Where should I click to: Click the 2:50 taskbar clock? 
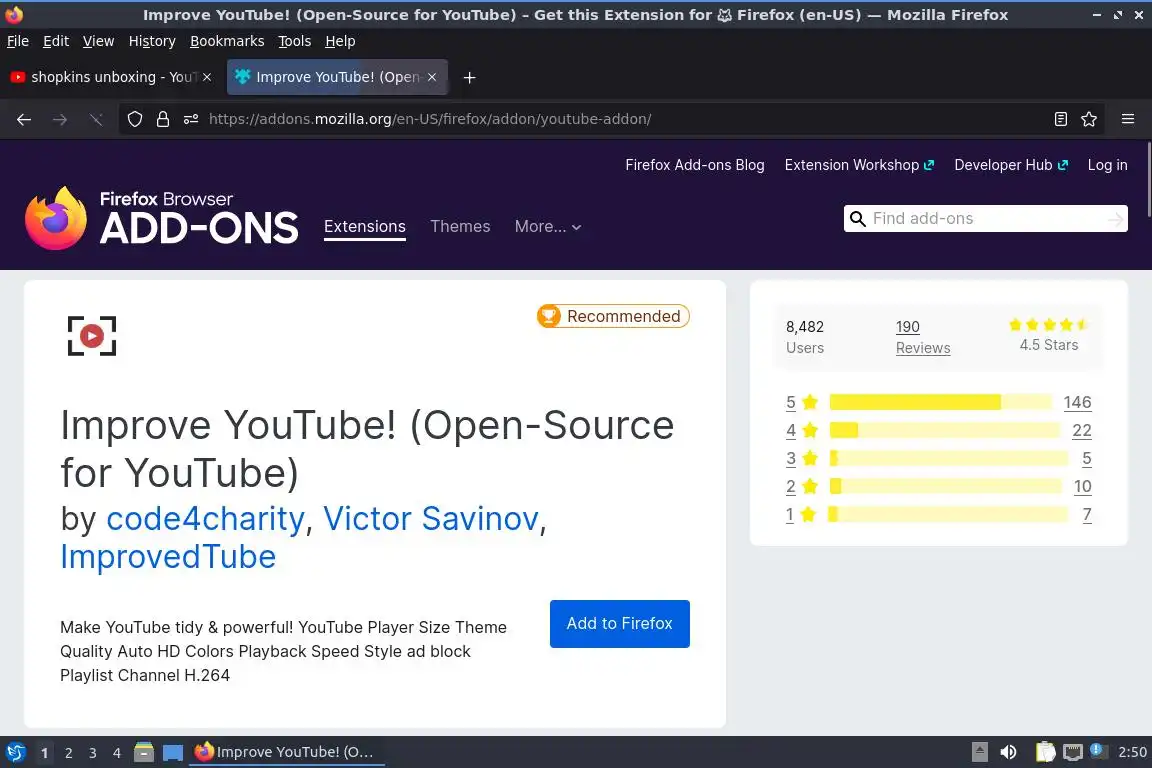click(1132, 752)
